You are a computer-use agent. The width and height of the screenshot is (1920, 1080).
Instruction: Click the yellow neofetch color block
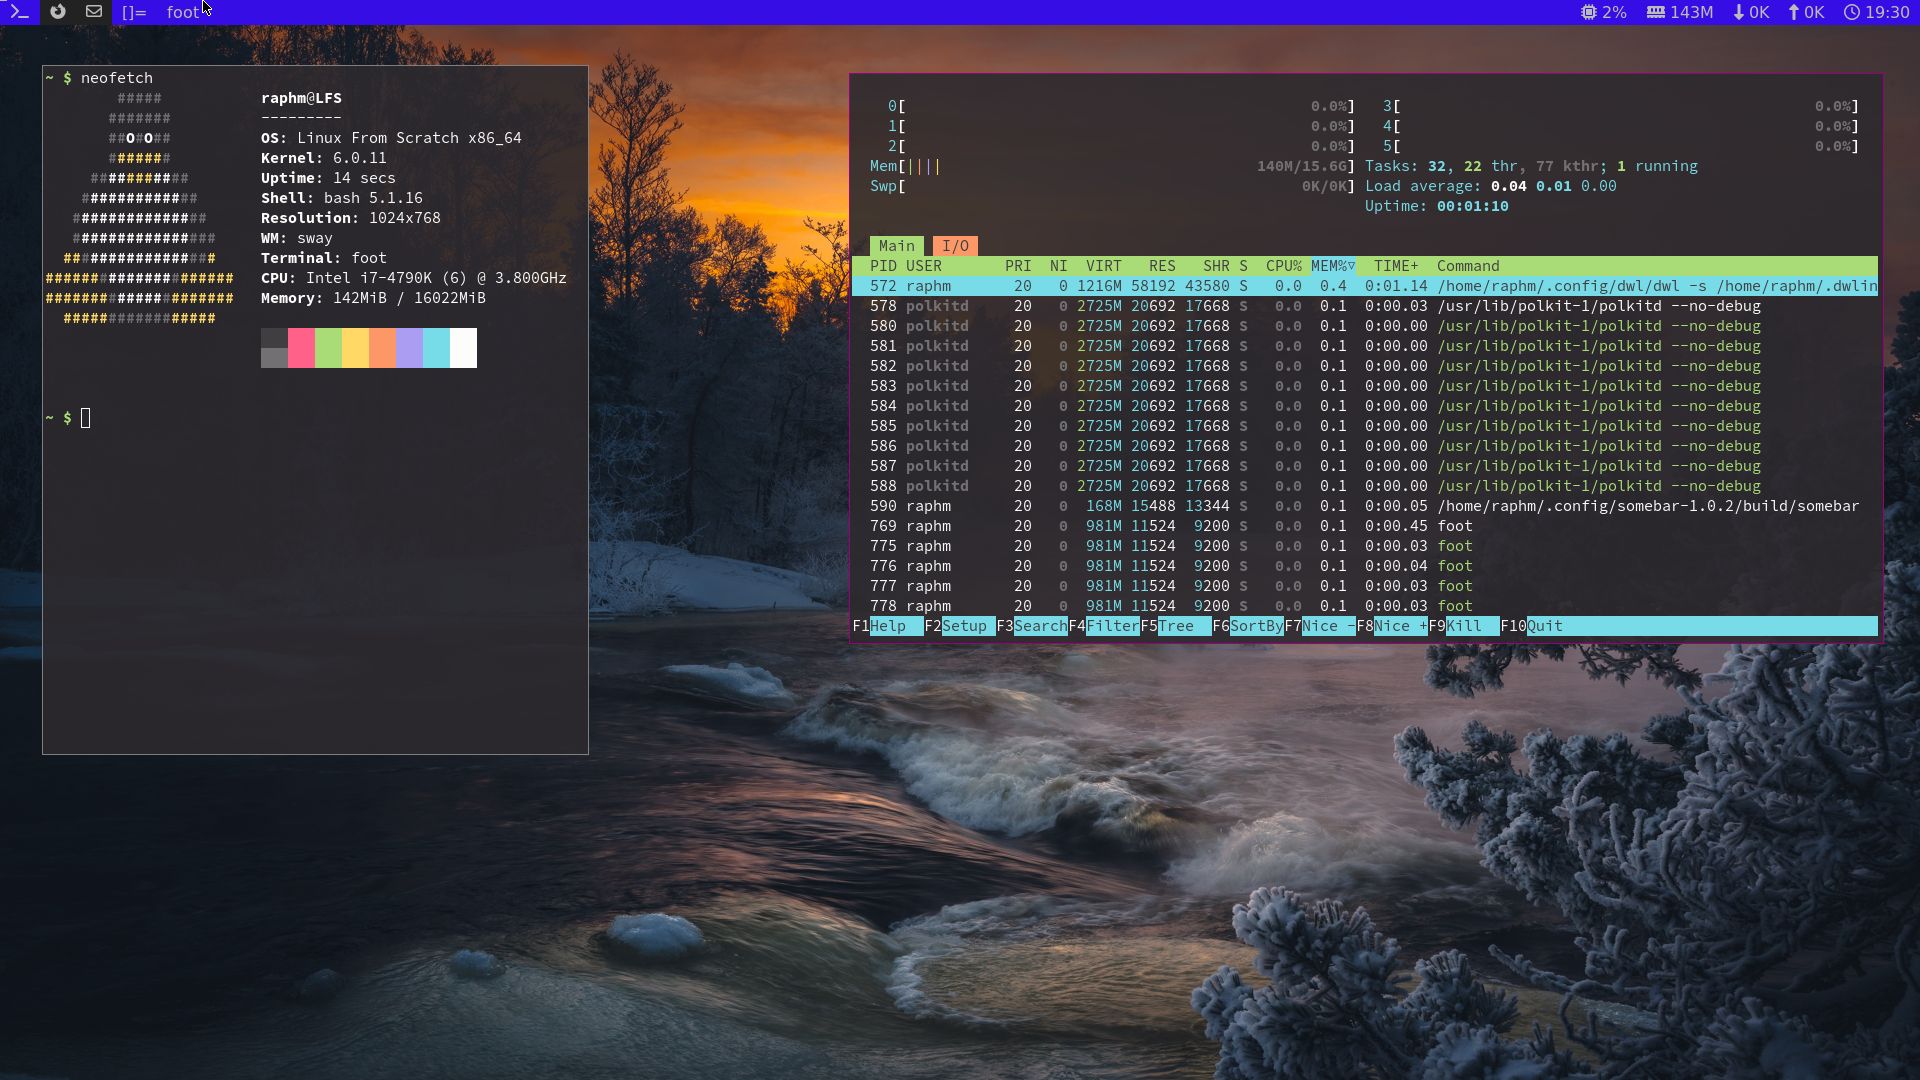tap(355, 348)
